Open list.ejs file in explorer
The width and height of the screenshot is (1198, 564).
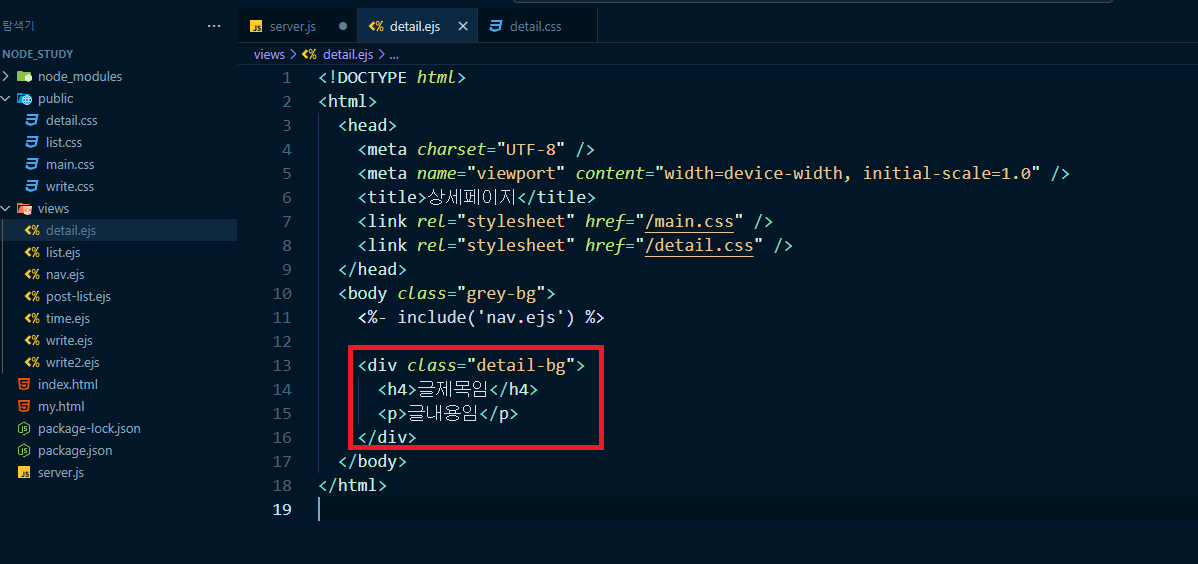click(63, 252)
